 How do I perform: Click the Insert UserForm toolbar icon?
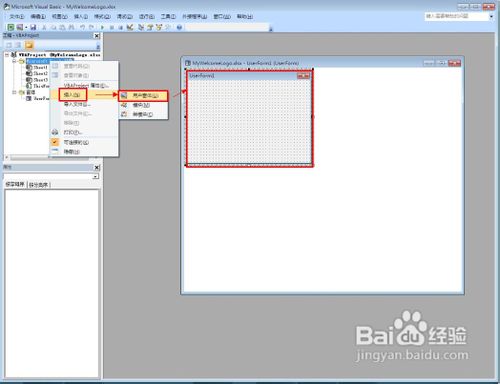click(x=20, y=27)
